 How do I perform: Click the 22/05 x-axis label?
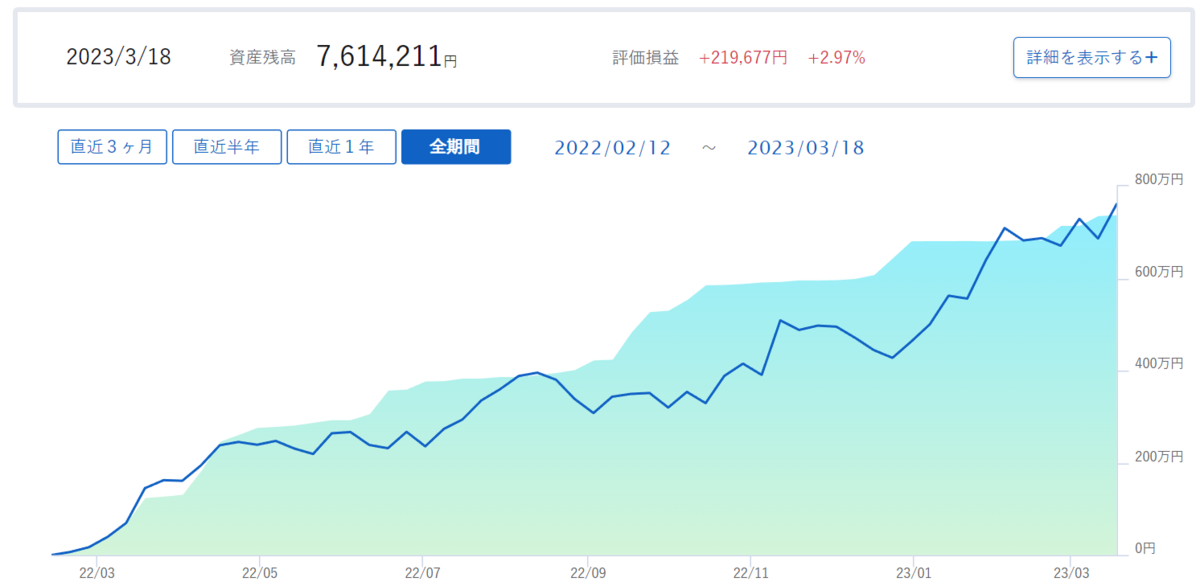point(259,573)
